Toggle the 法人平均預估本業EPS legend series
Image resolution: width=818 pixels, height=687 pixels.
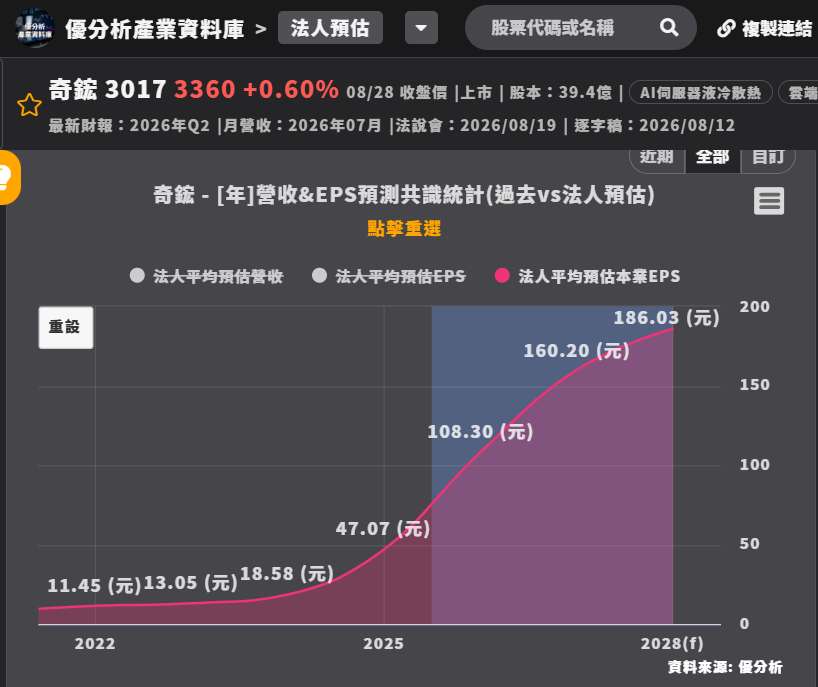pyautogui.click(x=587, y=276)
